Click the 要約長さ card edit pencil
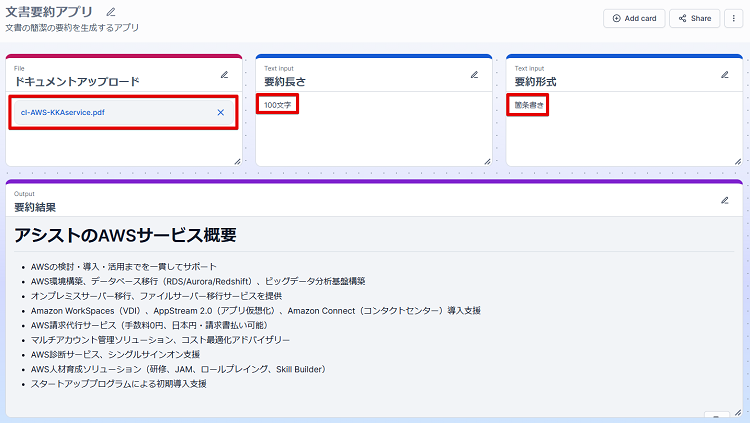This screenshot has height=423, width=750. tap(474, 74)
